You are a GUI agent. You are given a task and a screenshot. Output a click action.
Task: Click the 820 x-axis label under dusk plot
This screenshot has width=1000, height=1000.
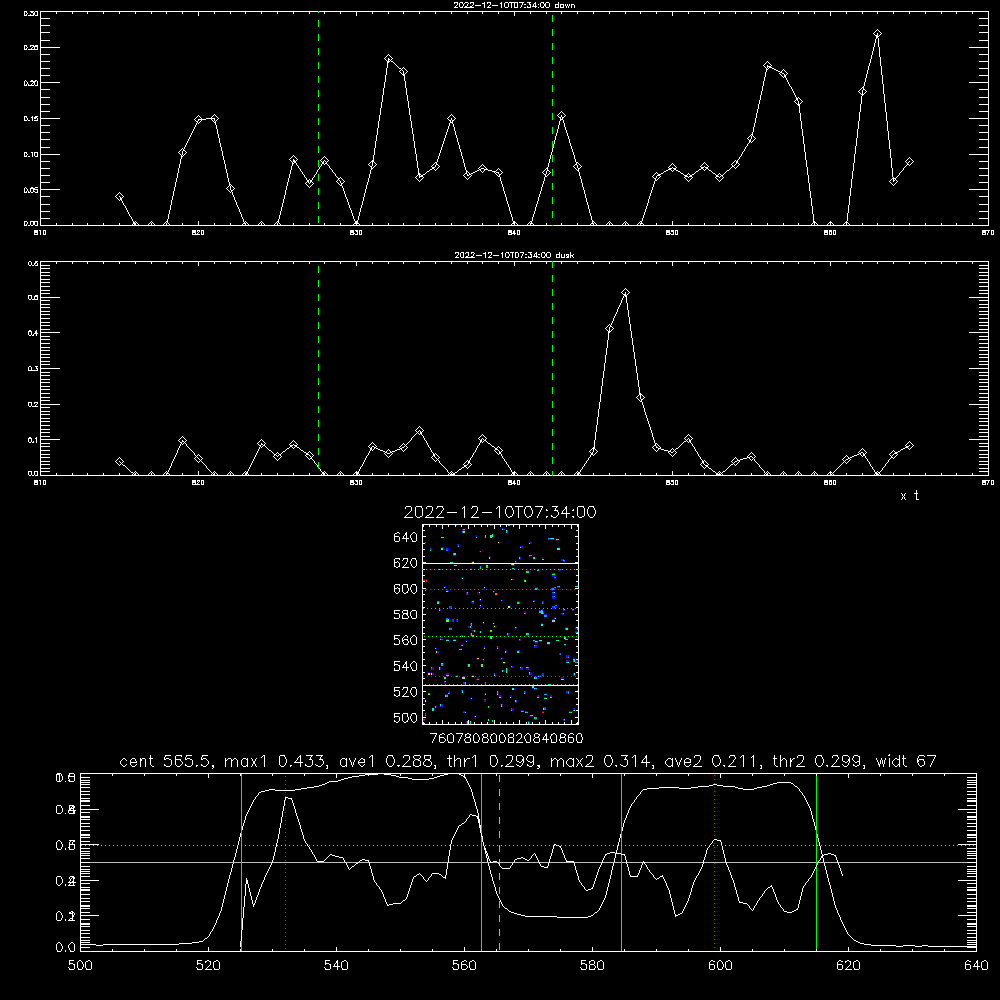[x=198, y=483]
